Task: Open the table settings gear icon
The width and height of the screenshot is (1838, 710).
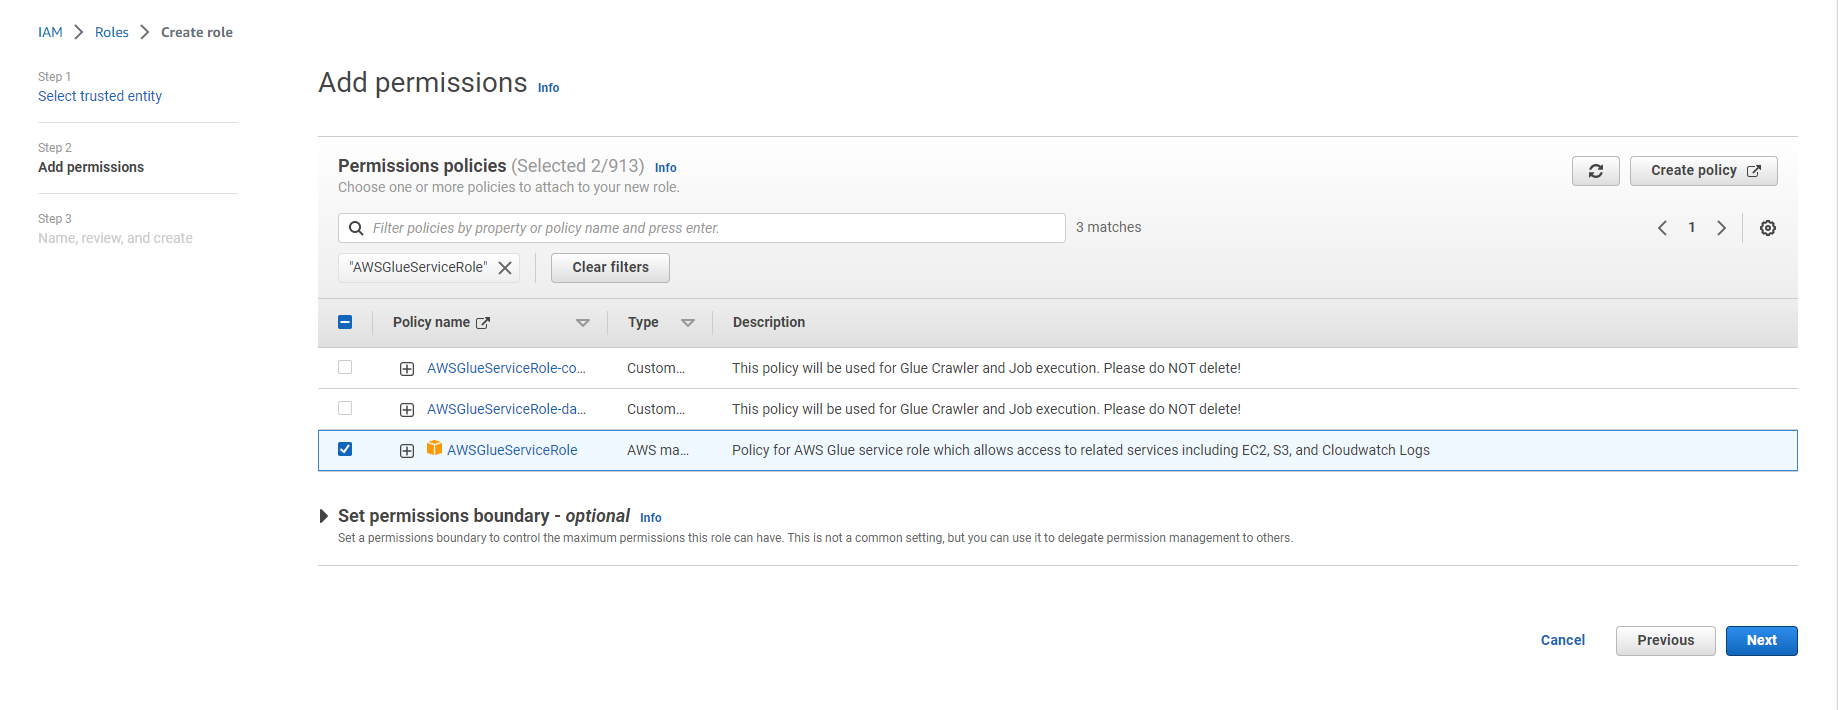Action: point(1768,228)
